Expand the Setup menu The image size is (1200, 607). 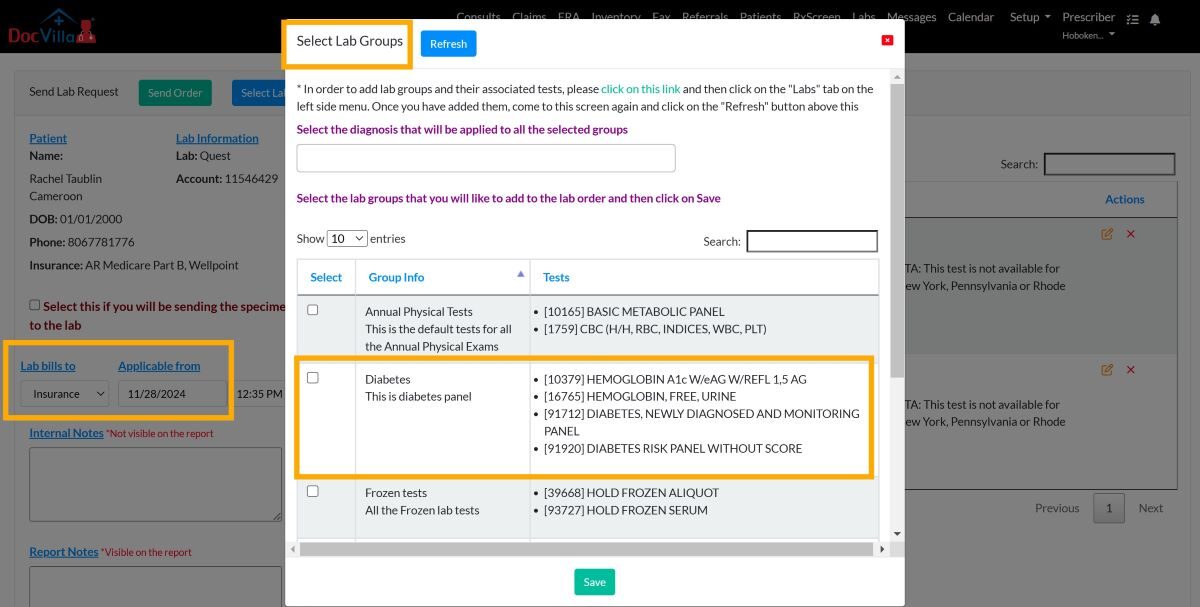1029,17
